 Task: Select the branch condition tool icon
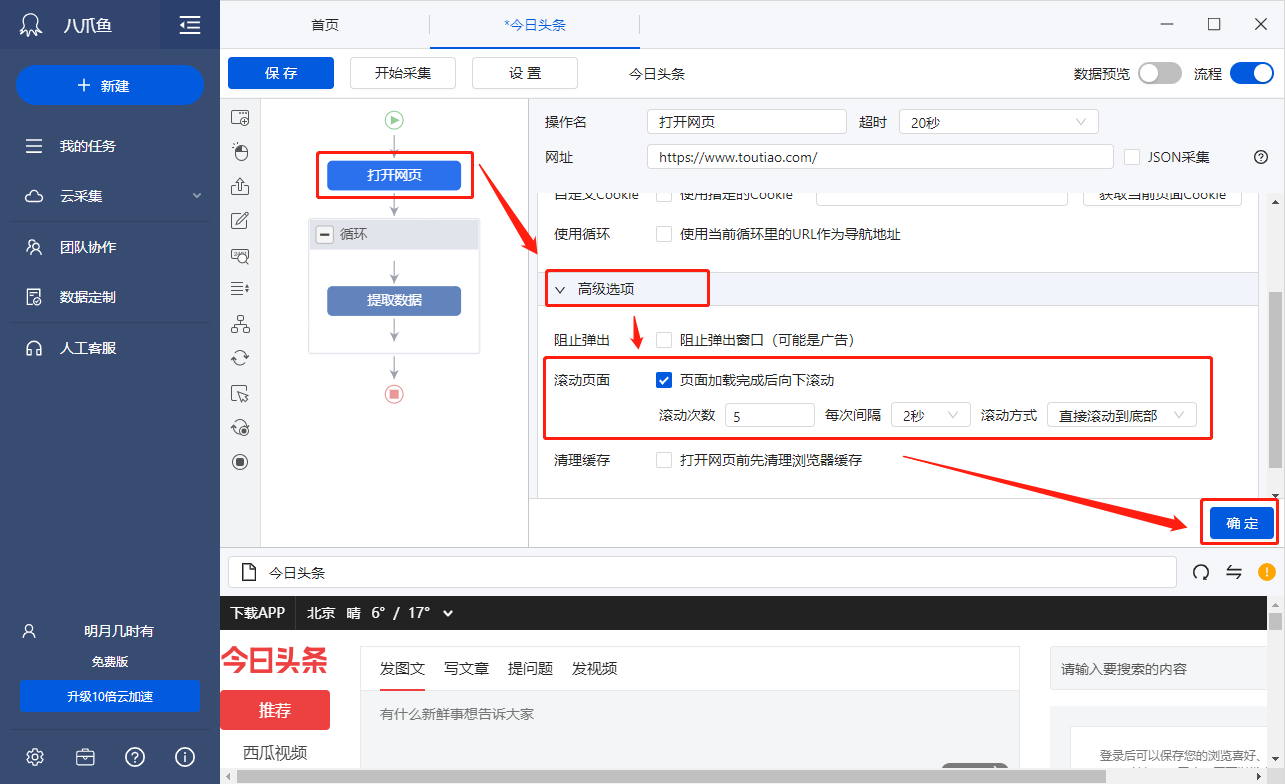click(240, 324)
